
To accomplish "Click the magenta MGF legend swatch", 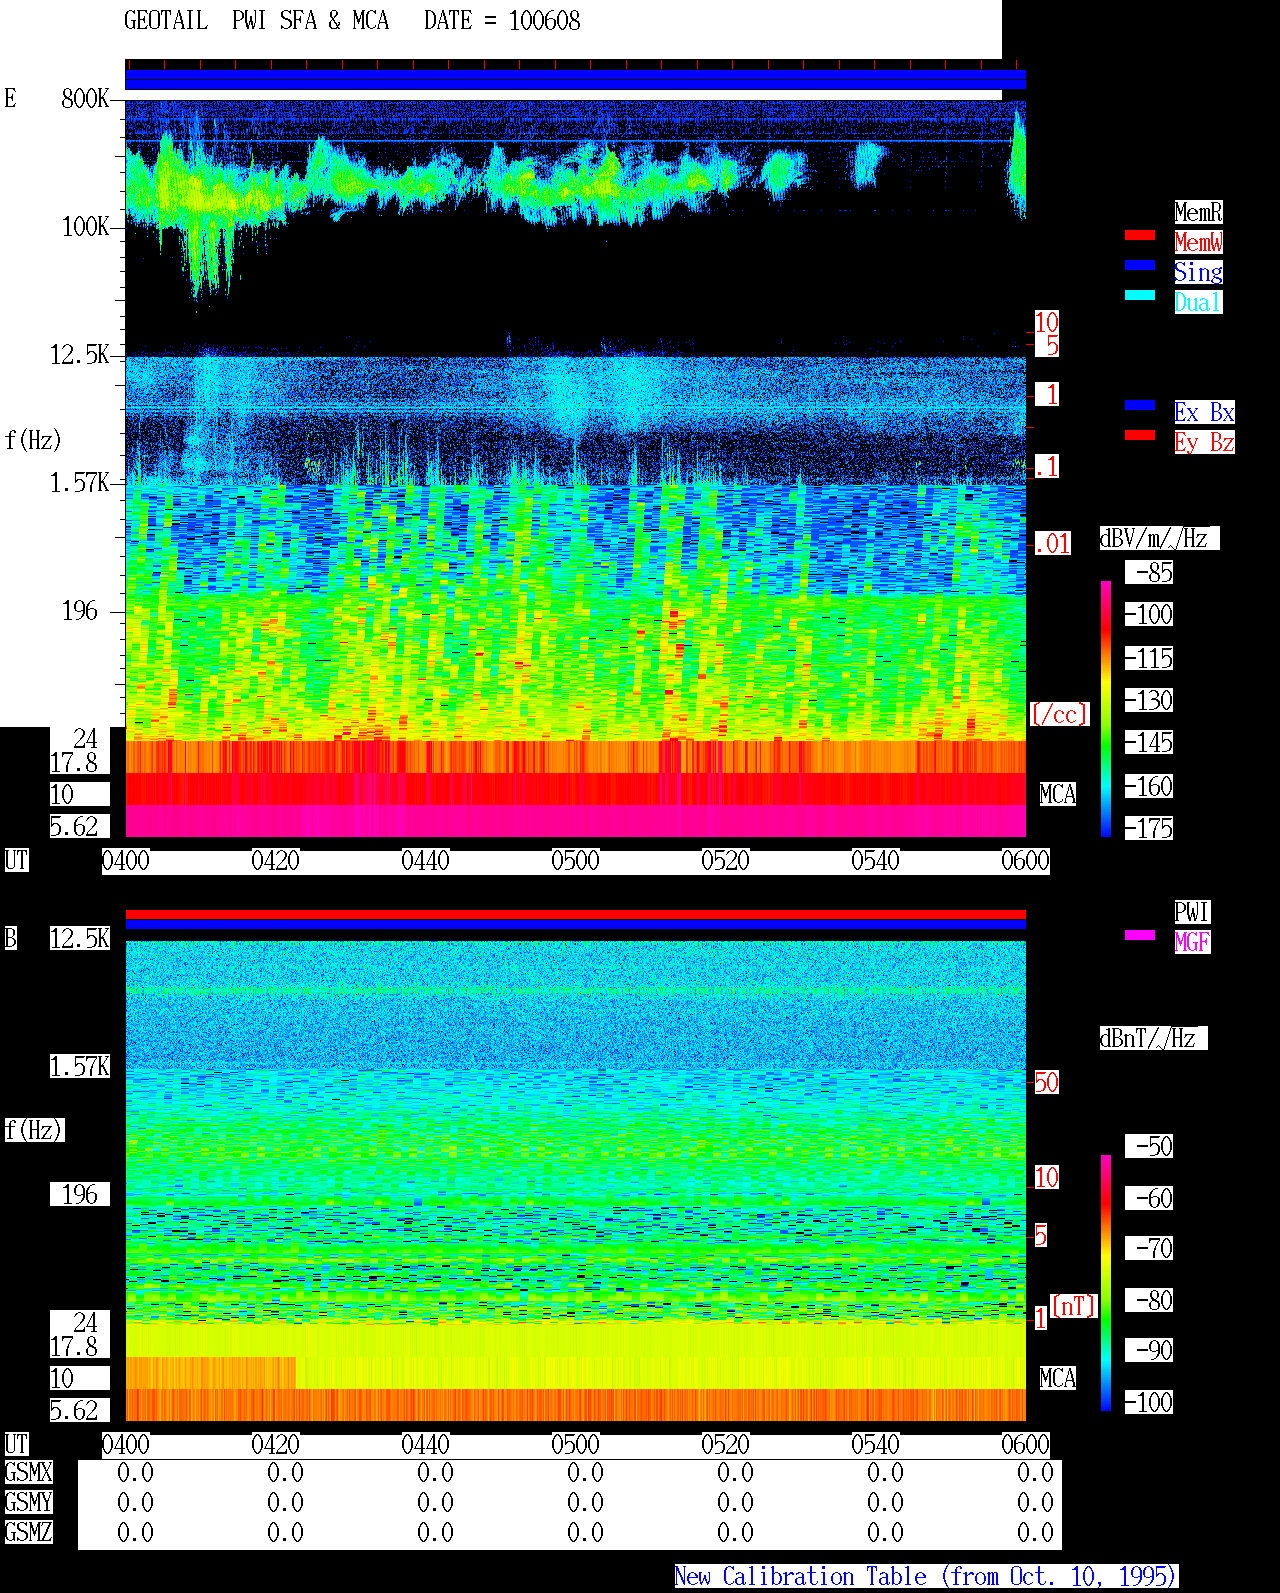I will point(1140,935).
